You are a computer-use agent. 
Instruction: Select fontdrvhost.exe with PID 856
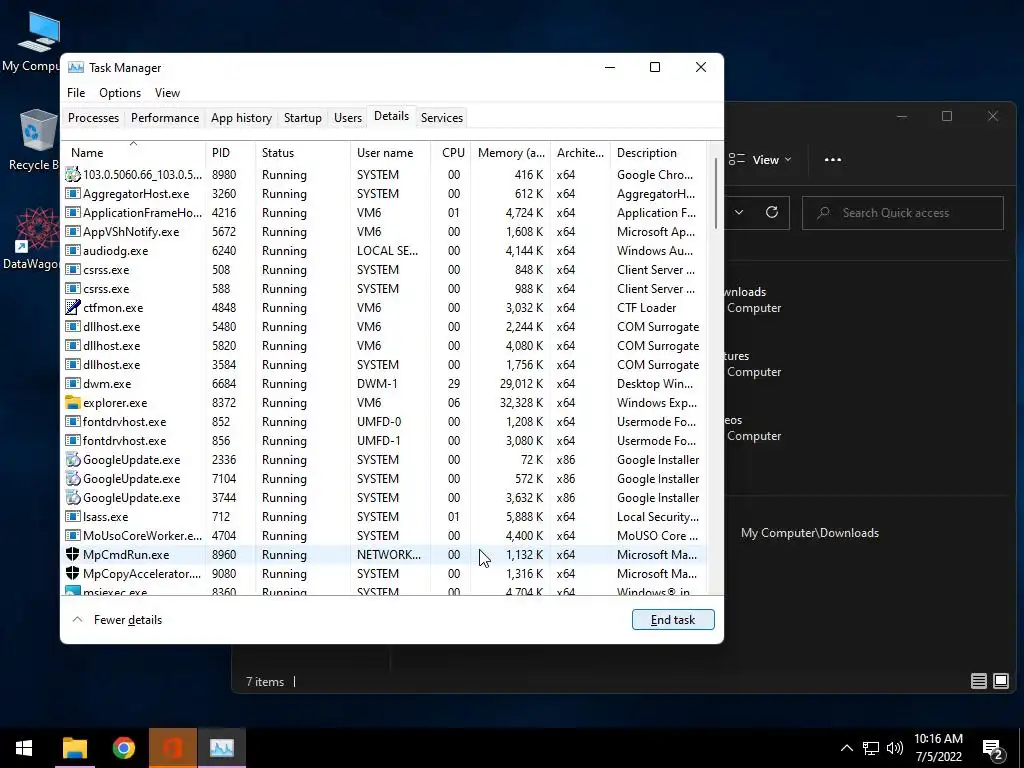[384, 441]
